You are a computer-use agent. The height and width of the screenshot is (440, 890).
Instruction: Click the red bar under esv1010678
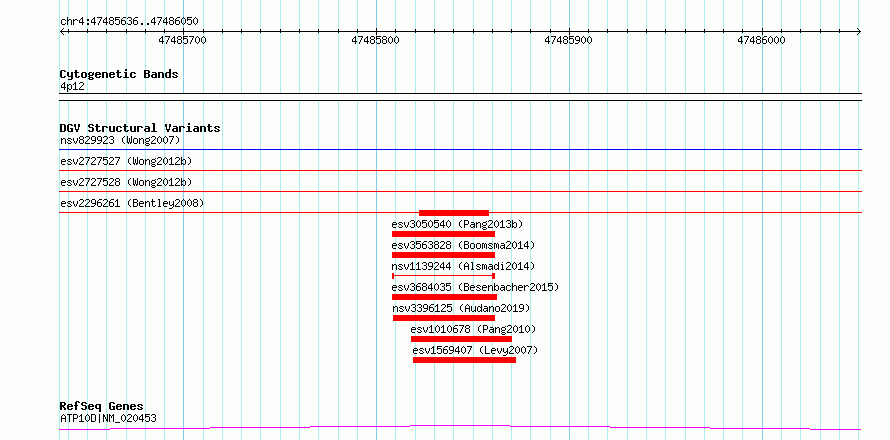(461, 339)
